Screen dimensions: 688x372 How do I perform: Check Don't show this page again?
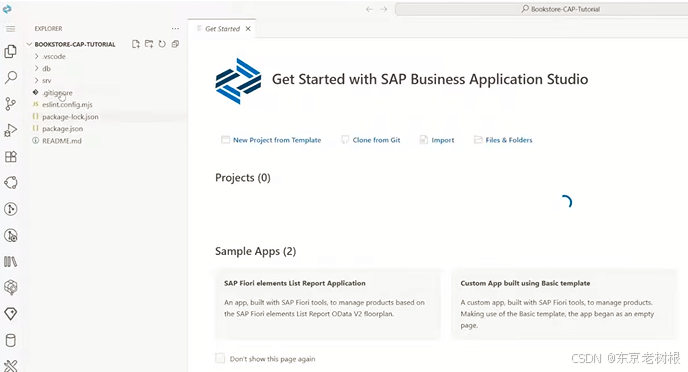(220, 358)
